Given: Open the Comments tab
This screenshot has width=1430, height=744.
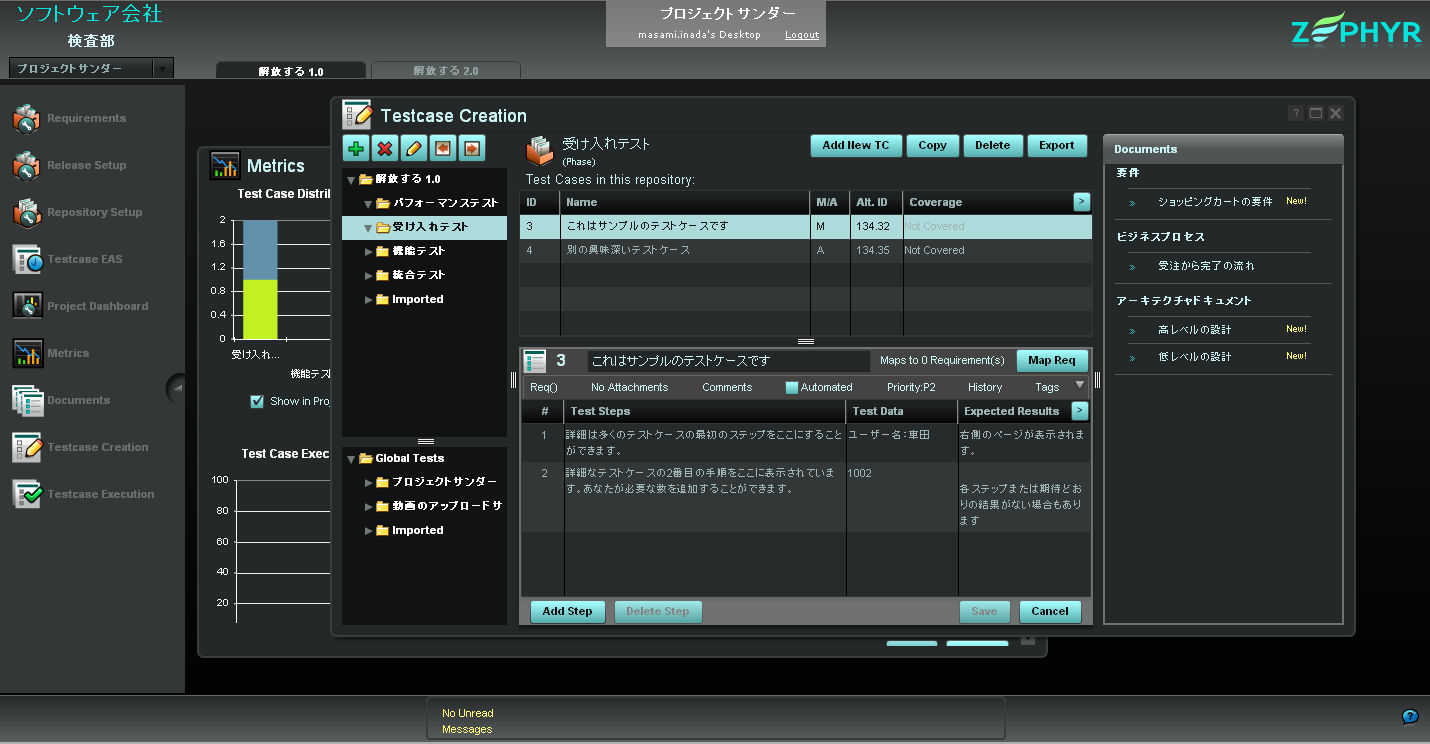Looking at the screenshot, I should click(727, 387).
